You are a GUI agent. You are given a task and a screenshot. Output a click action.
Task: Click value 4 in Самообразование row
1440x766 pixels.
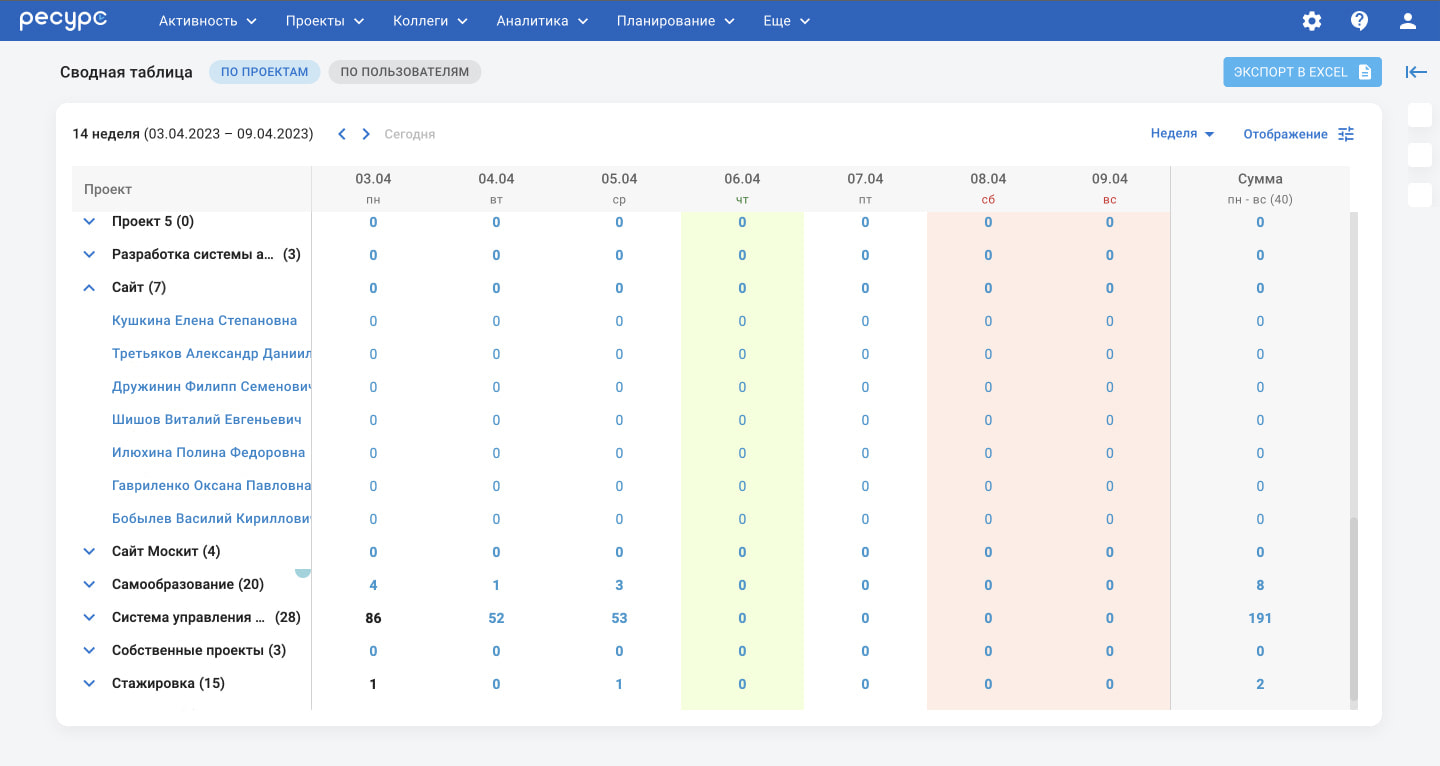[373, 585]
